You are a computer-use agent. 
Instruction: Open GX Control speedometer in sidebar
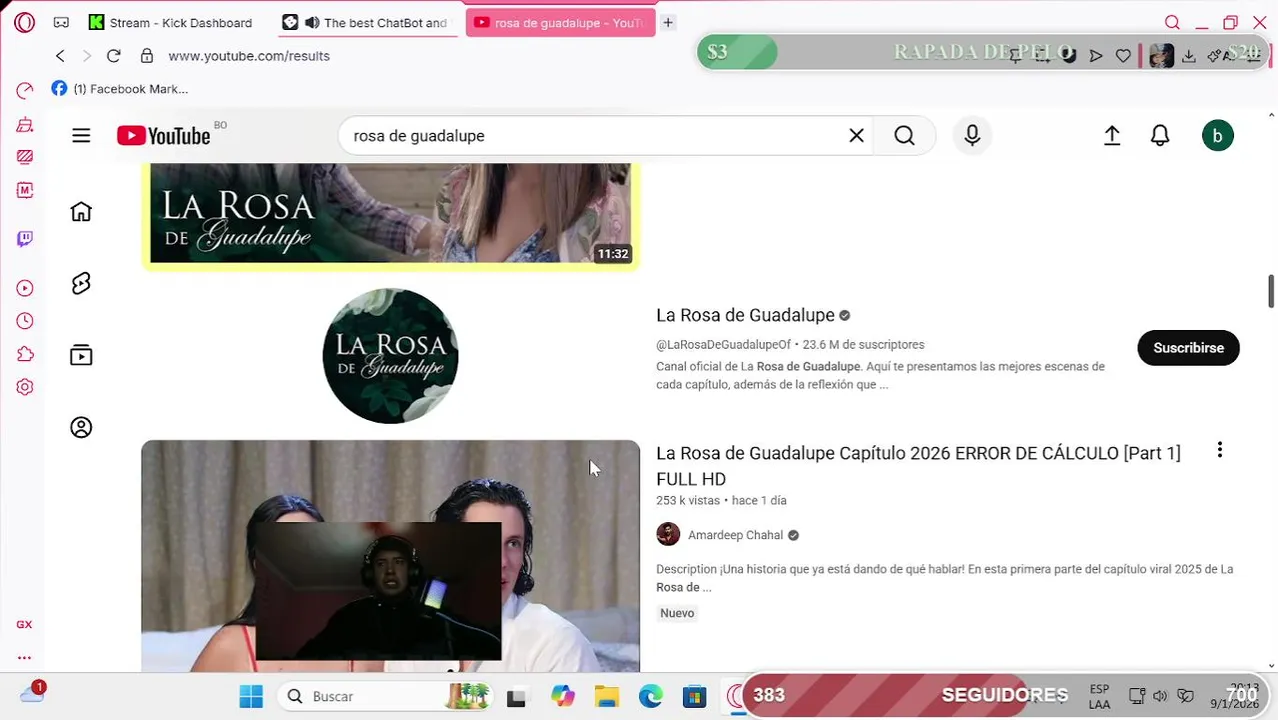pyautogui.click(x=25, y=91)
